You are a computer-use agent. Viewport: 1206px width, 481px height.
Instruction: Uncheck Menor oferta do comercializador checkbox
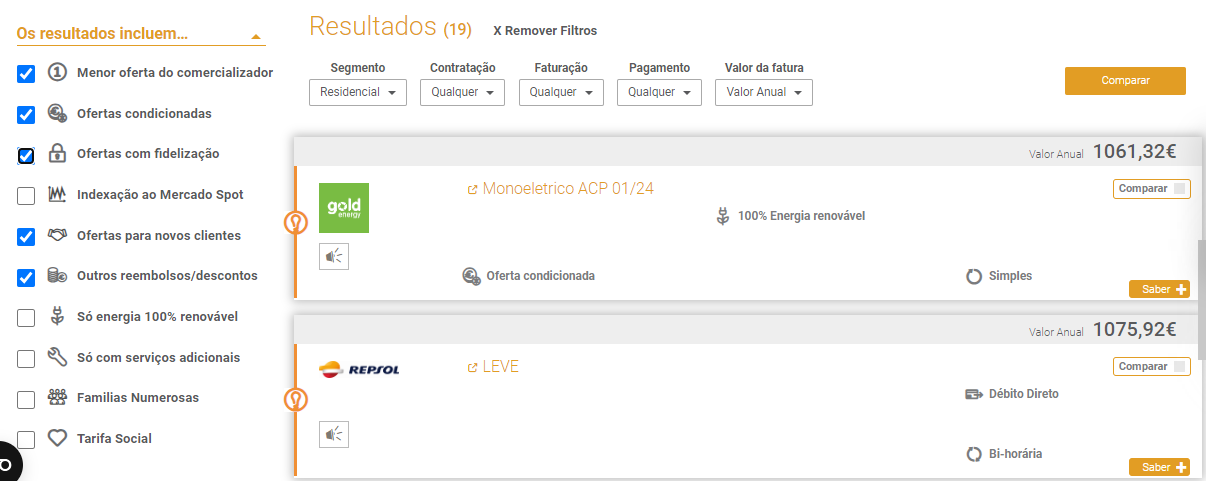26,74
